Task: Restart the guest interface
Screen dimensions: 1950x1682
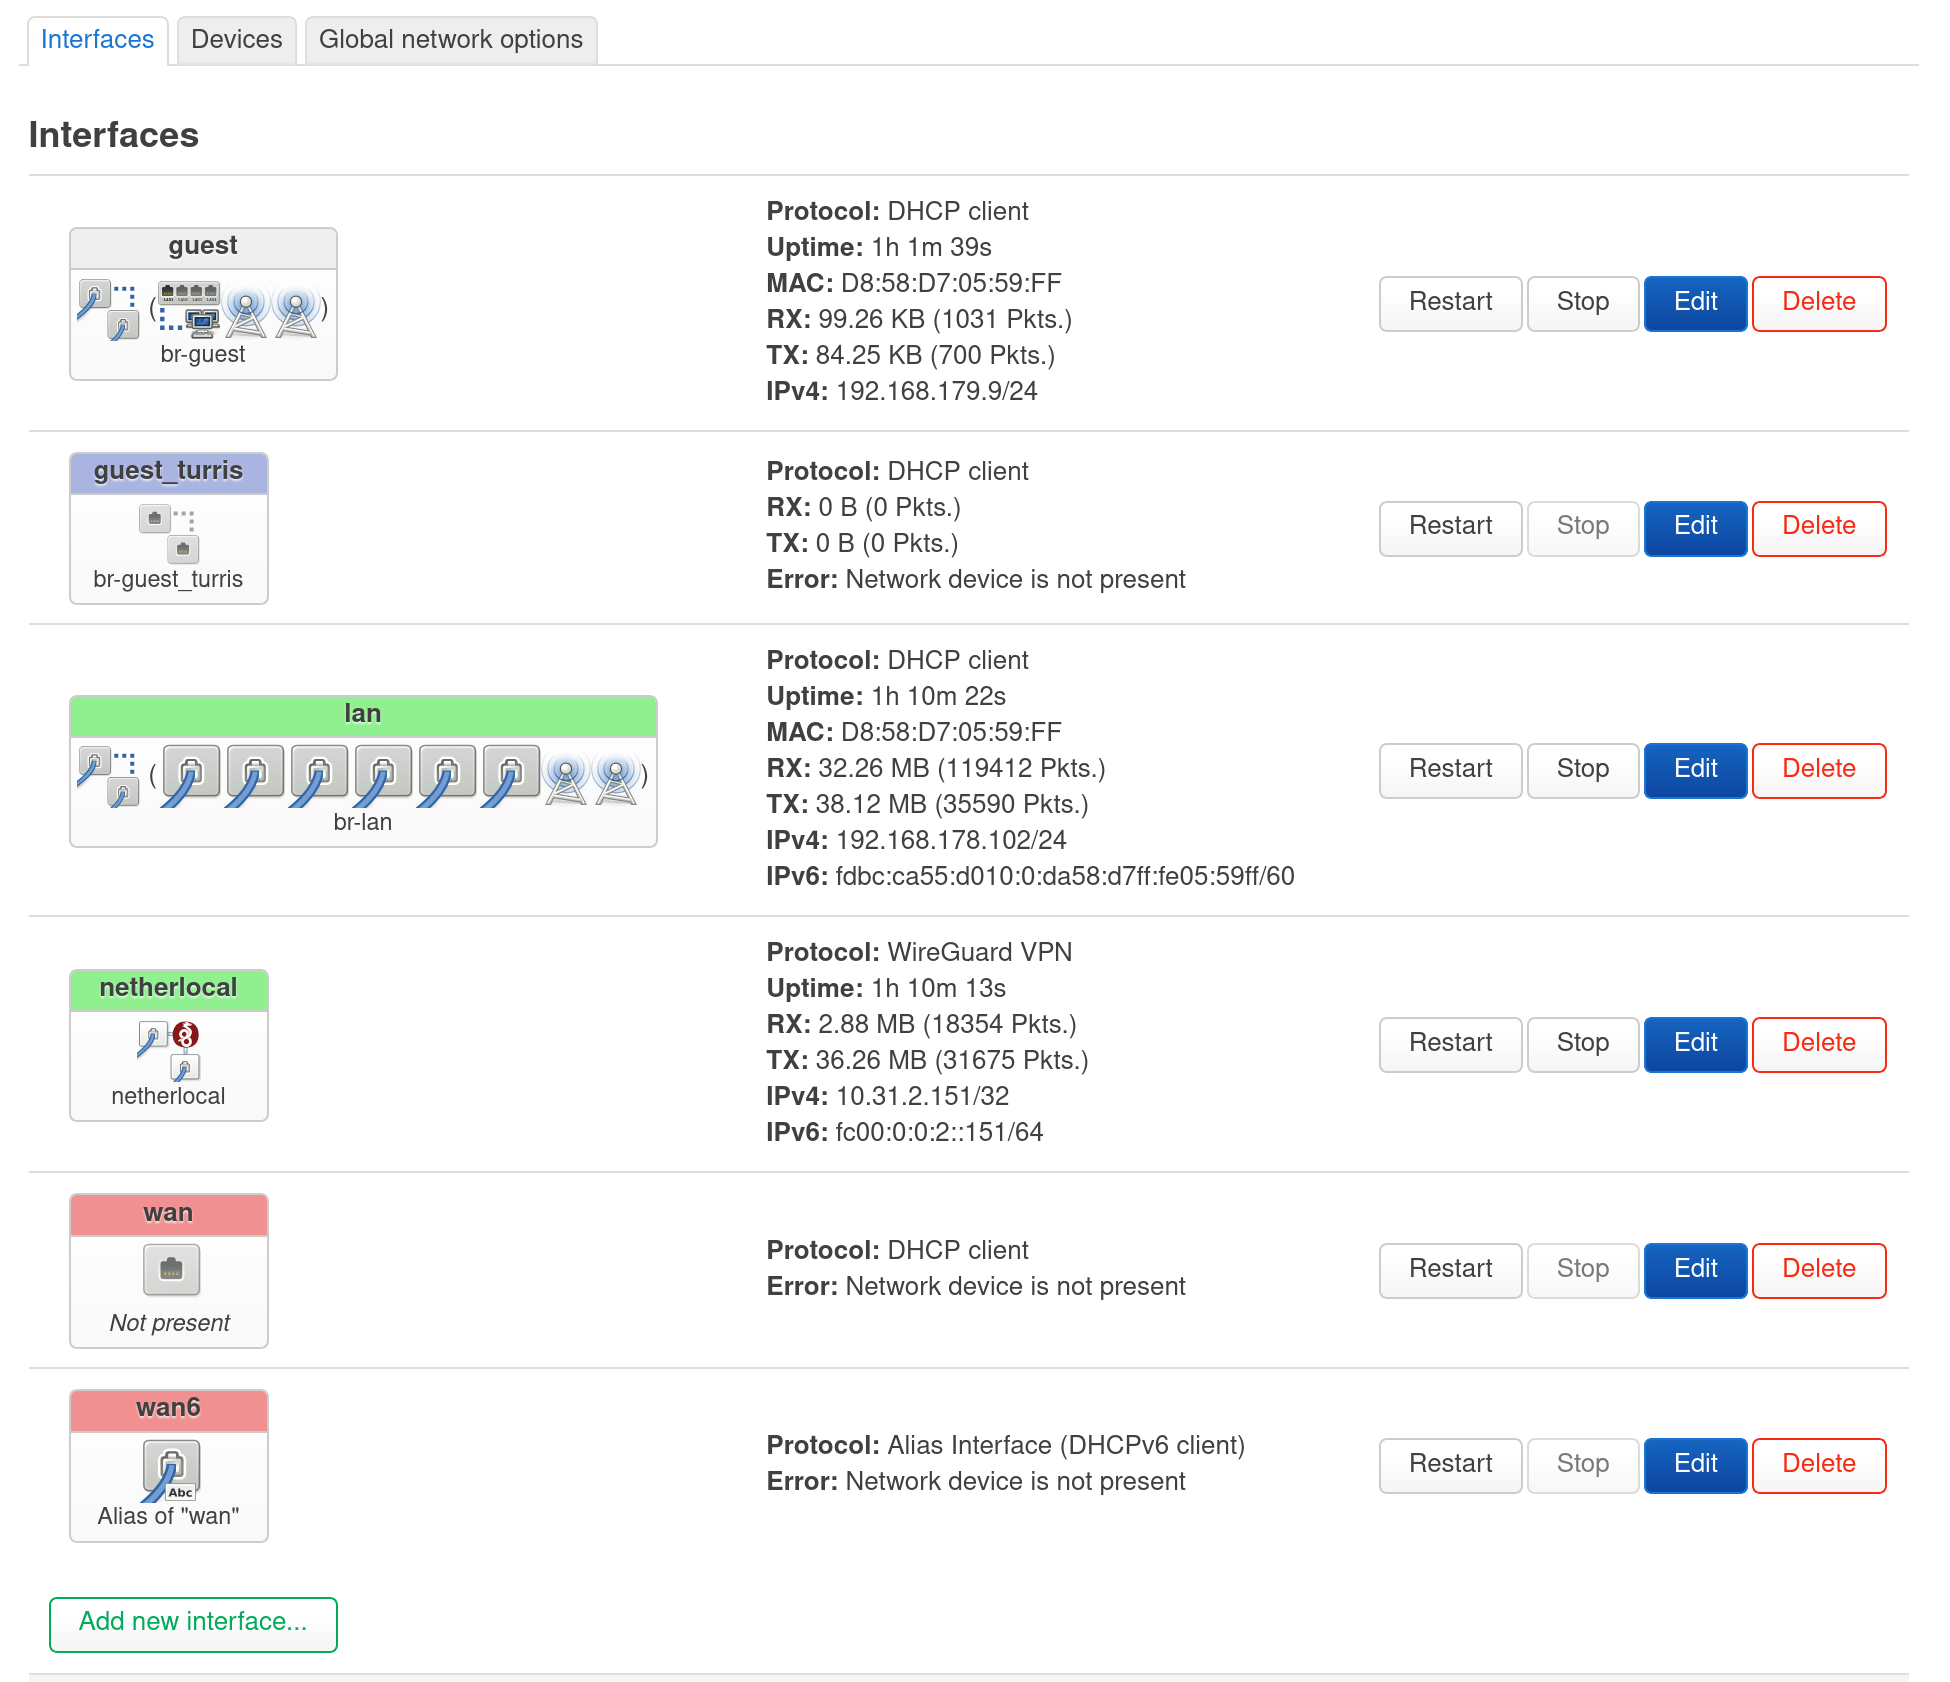Action: click(1450, 303)
